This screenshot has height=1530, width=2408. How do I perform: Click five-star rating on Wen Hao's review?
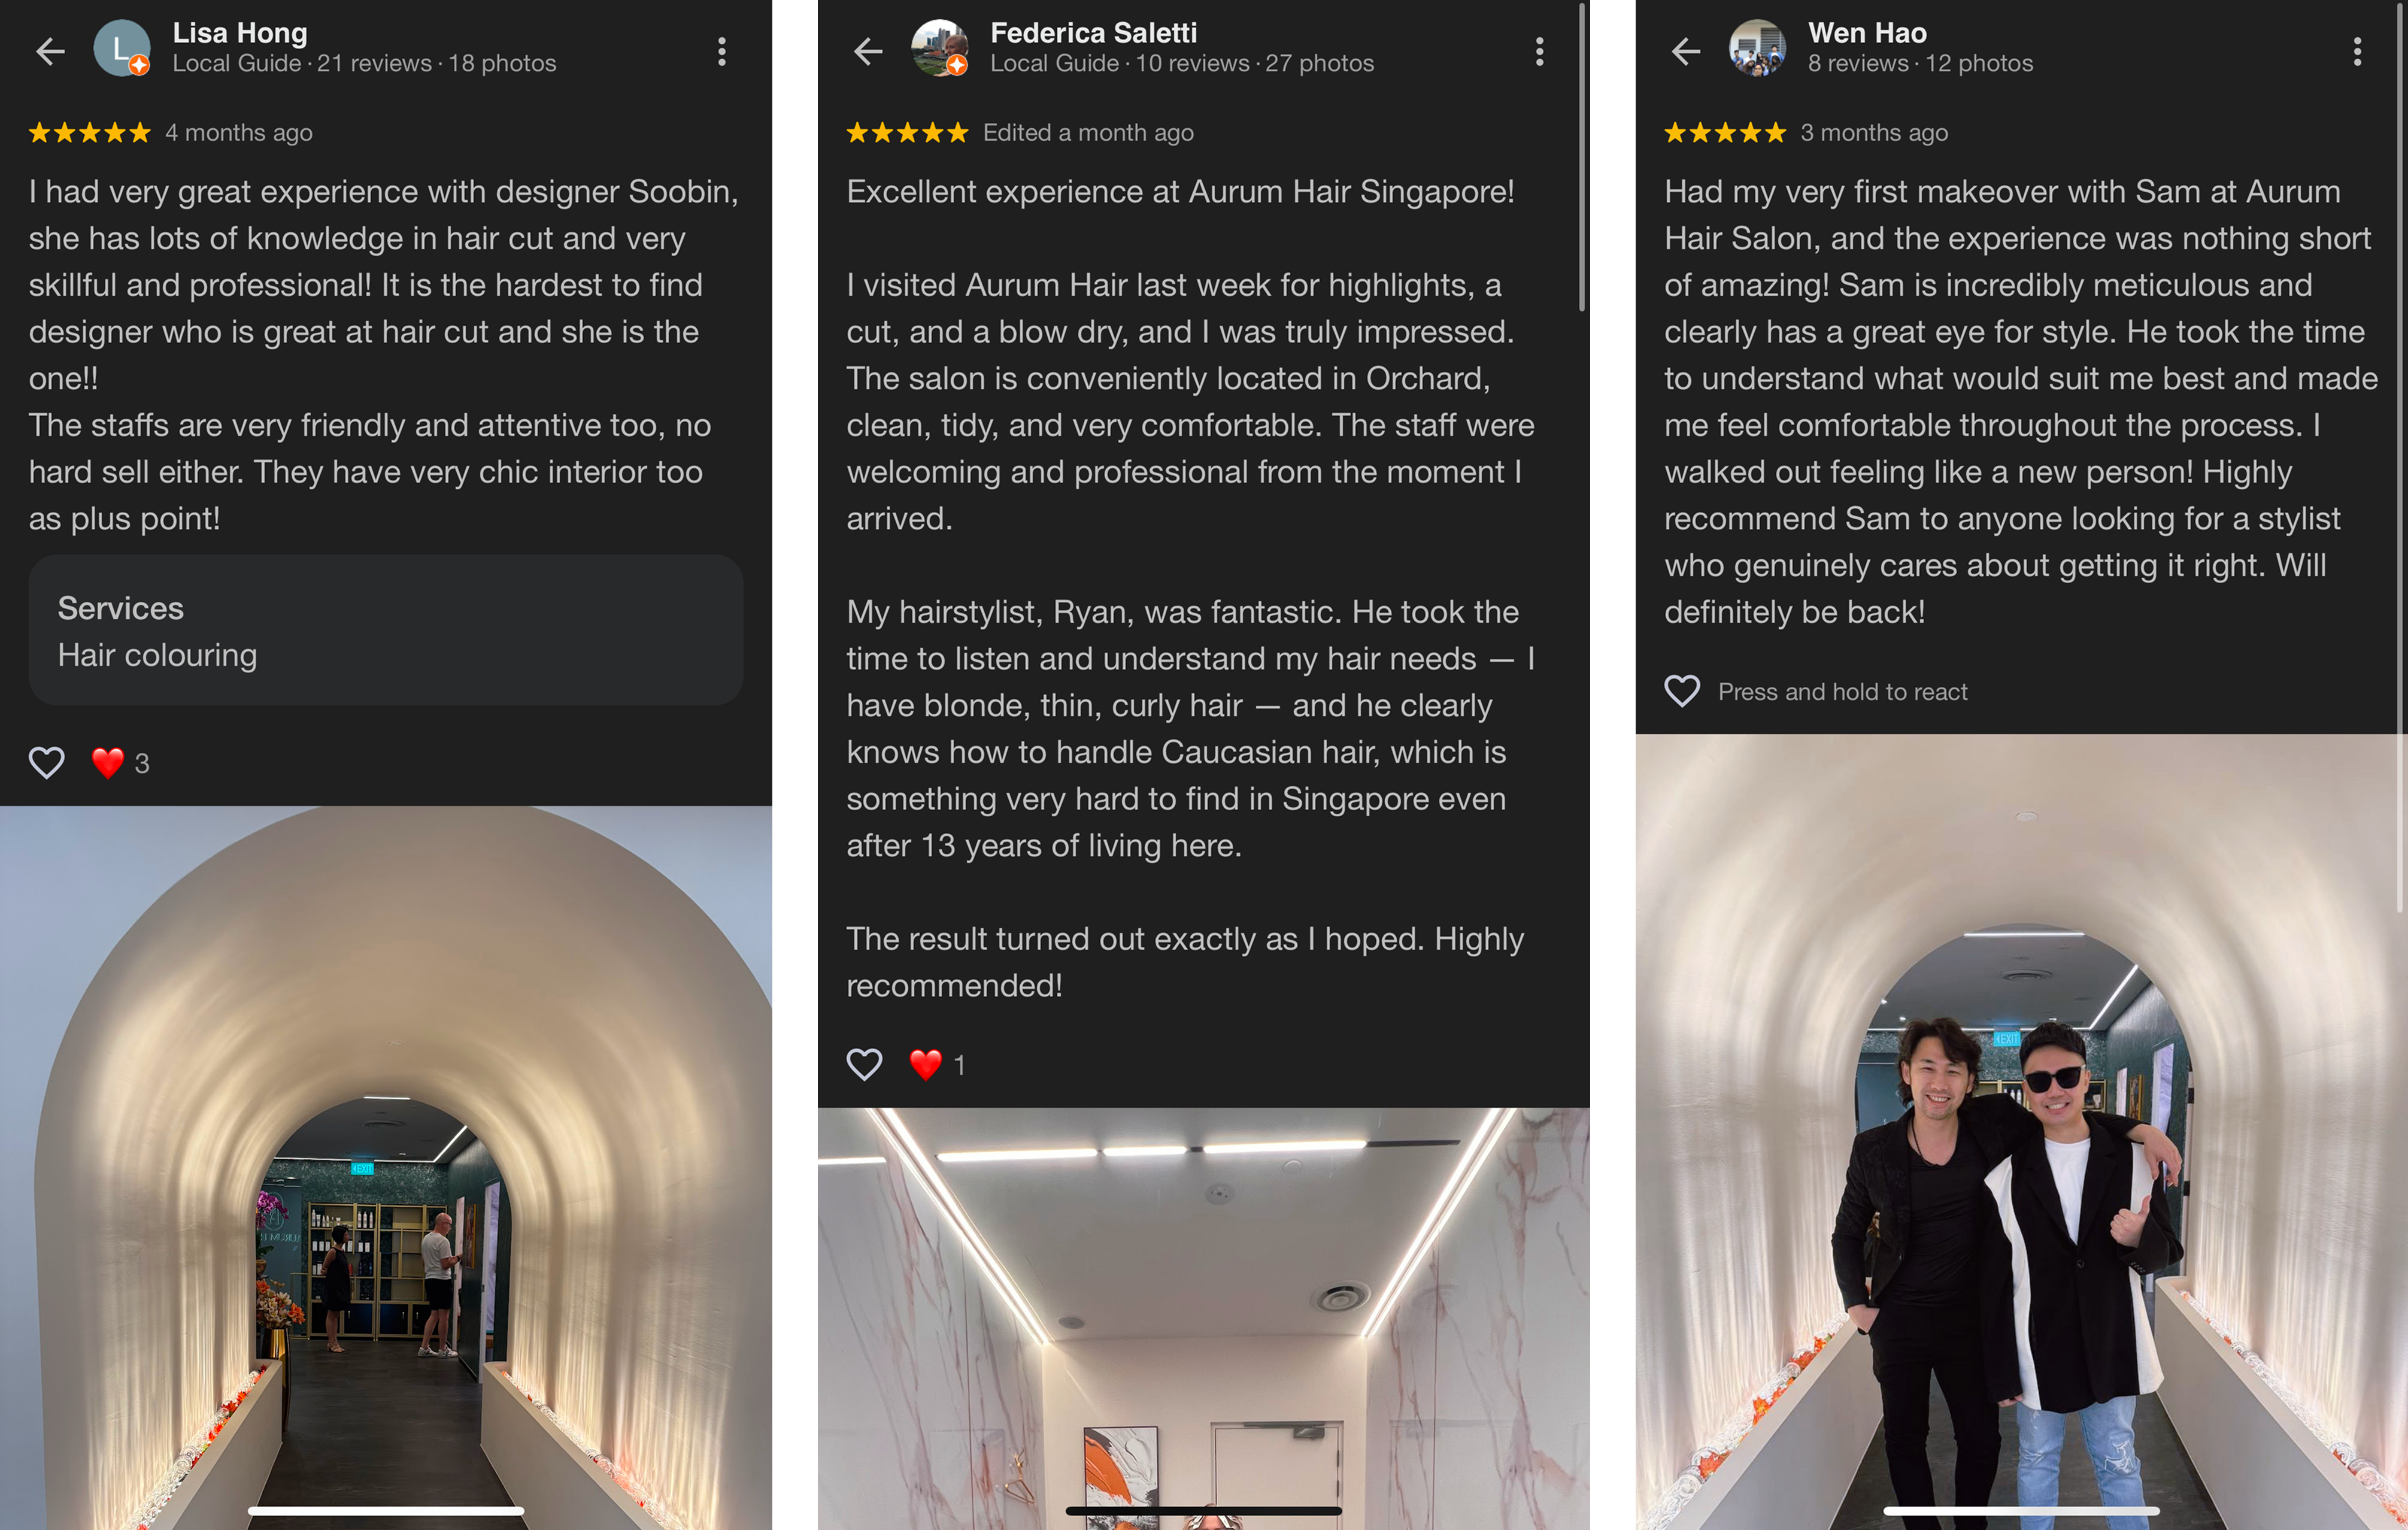pos(1725,132)
